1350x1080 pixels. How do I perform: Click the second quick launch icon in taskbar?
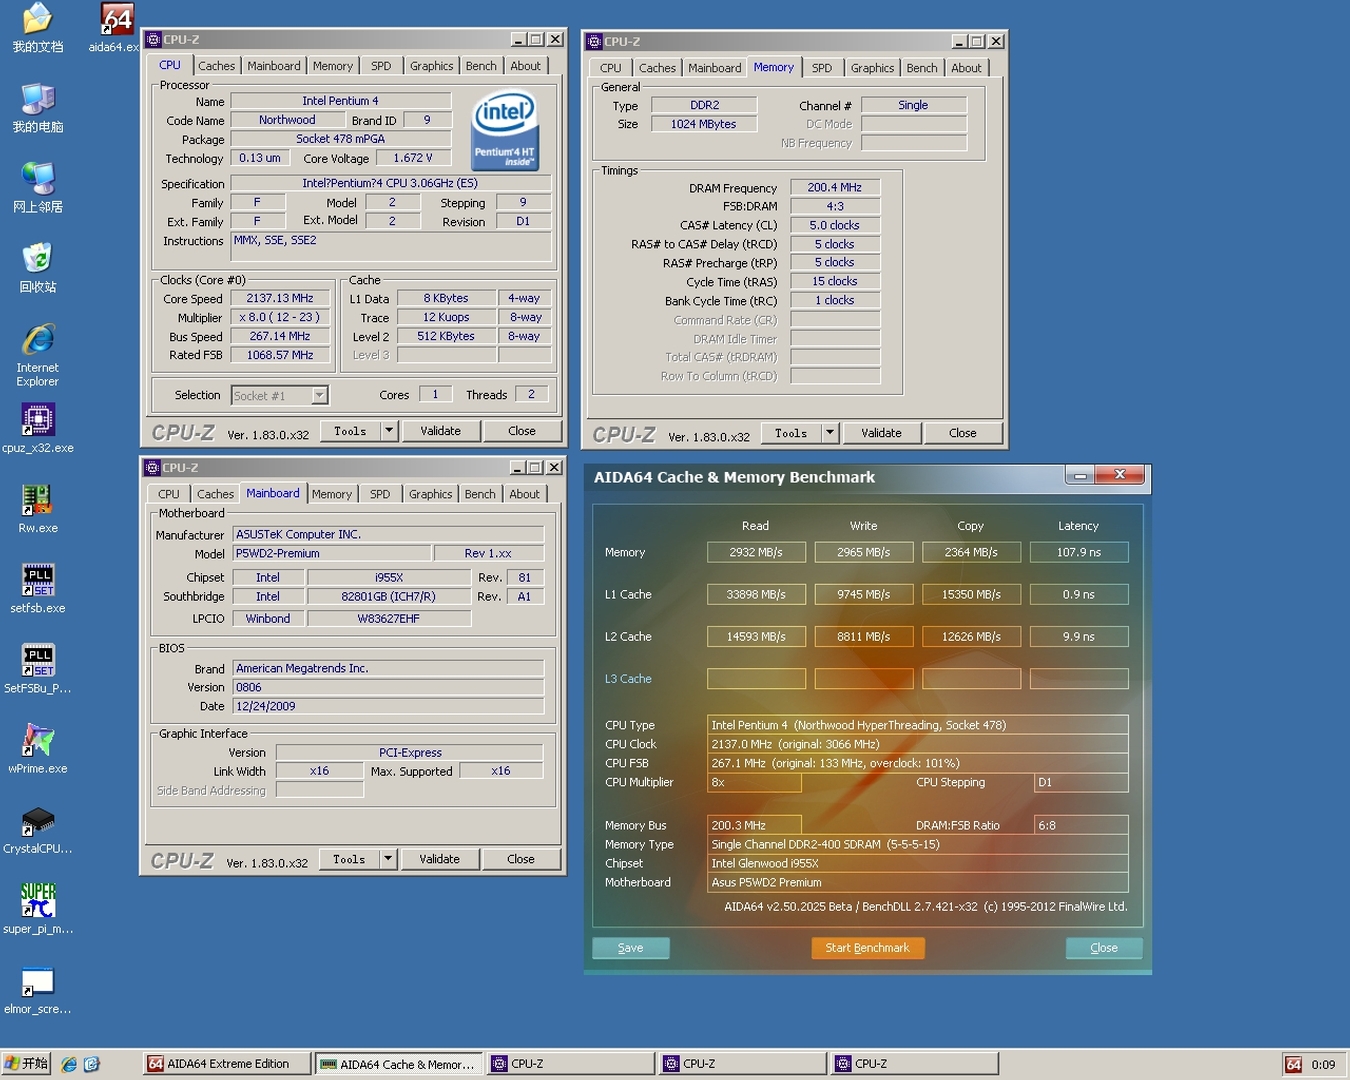point(92,1064)
